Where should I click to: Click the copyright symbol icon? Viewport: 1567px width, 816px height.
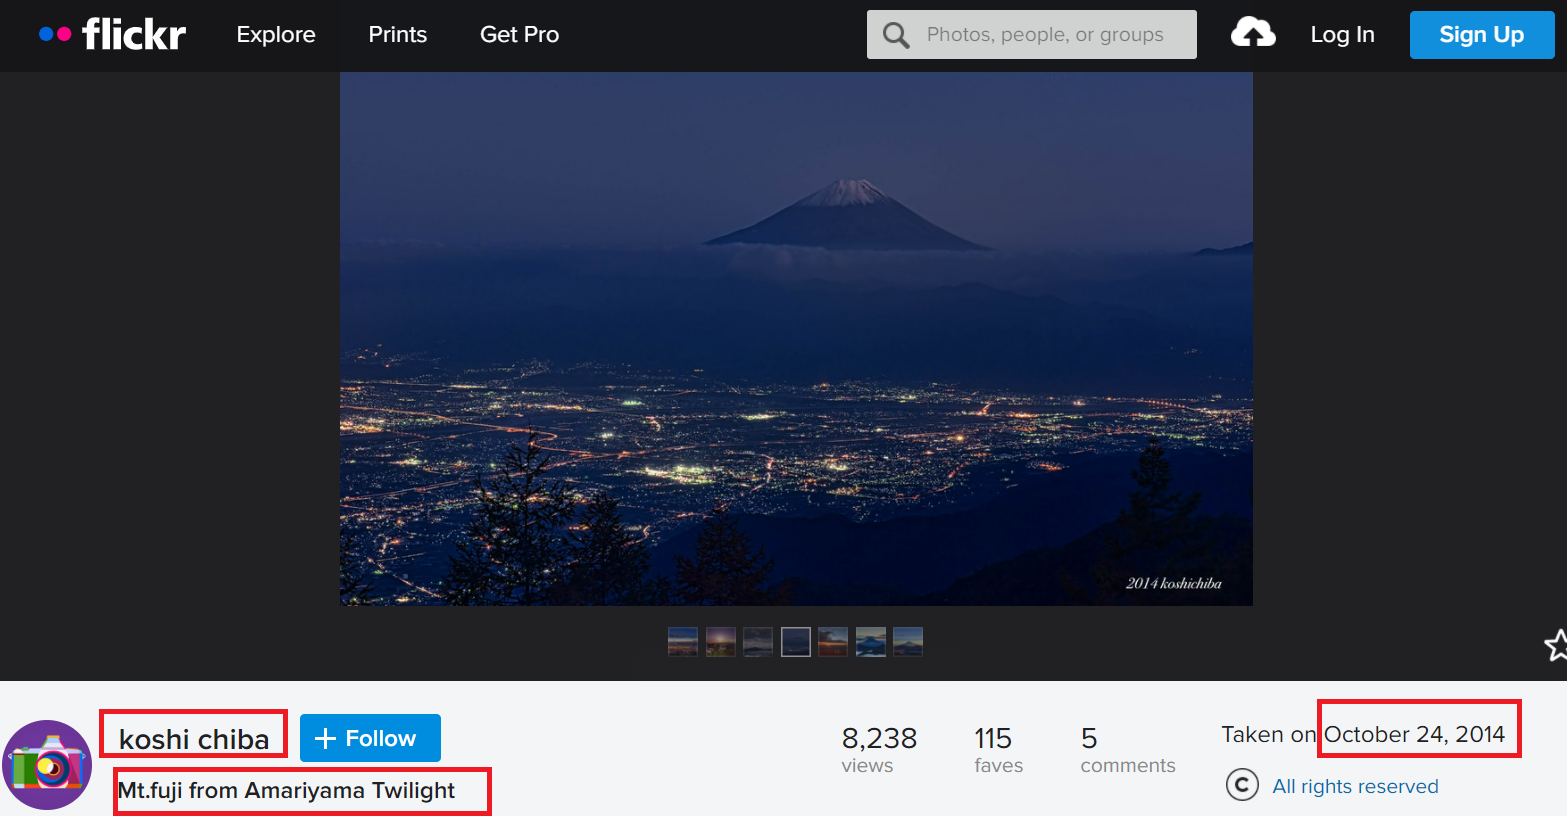pyautogui.click(x=1242, y=785)
